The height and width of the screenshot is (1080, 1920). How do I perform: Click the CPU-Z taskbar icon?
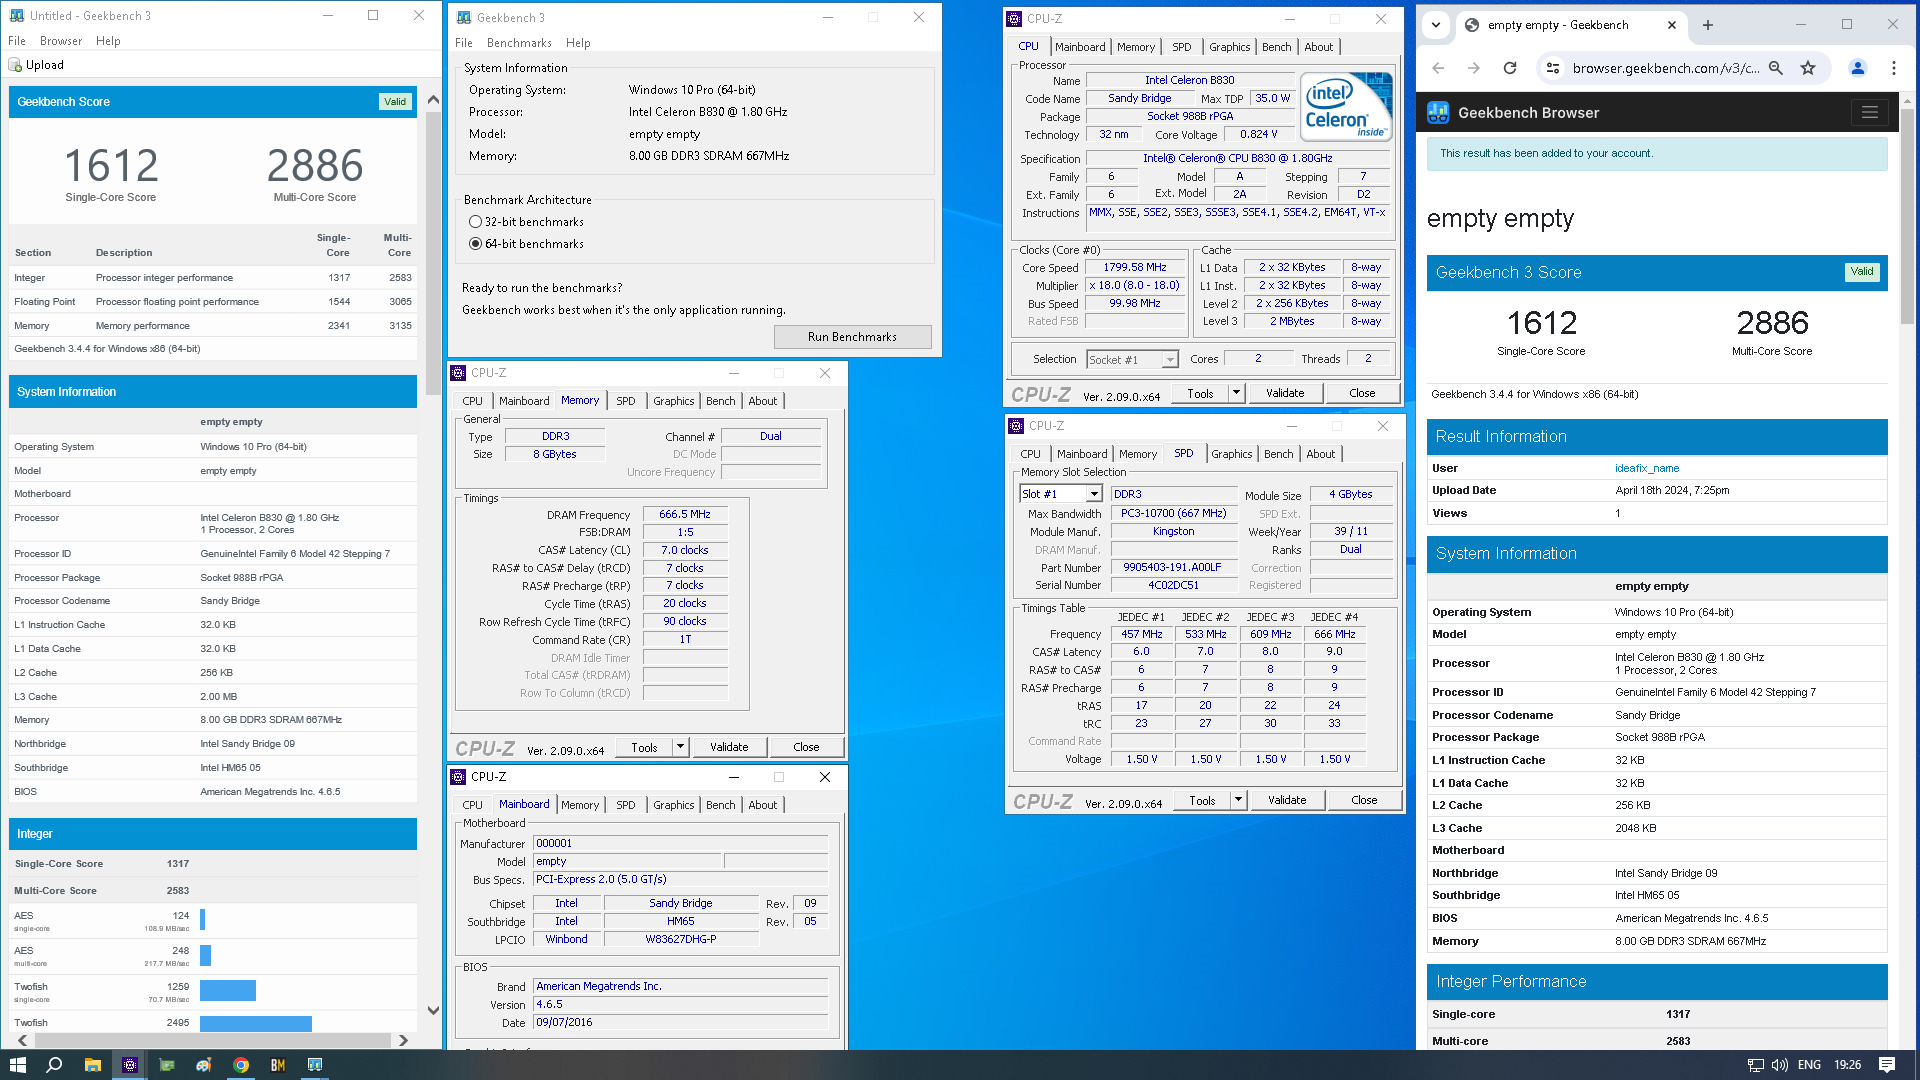130,1065
